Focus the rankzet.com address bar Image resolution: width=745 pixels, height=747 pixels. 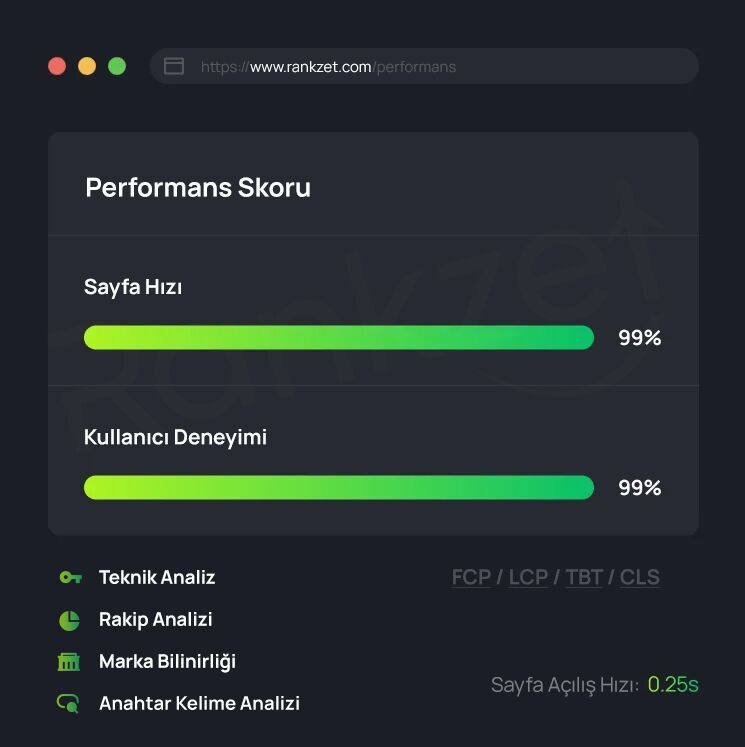point(424,66)
